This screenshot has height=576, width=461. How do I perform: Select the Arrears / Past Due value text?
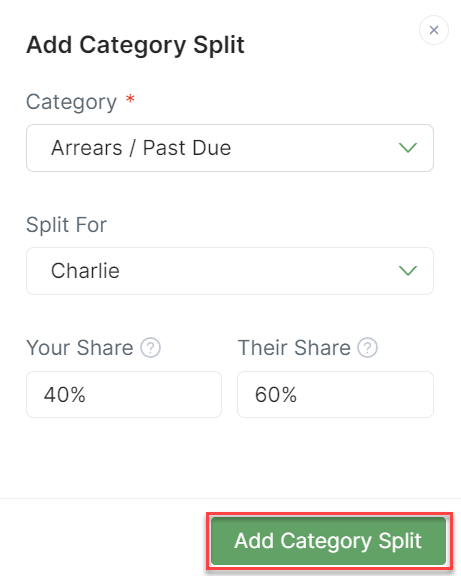(141, 148)
